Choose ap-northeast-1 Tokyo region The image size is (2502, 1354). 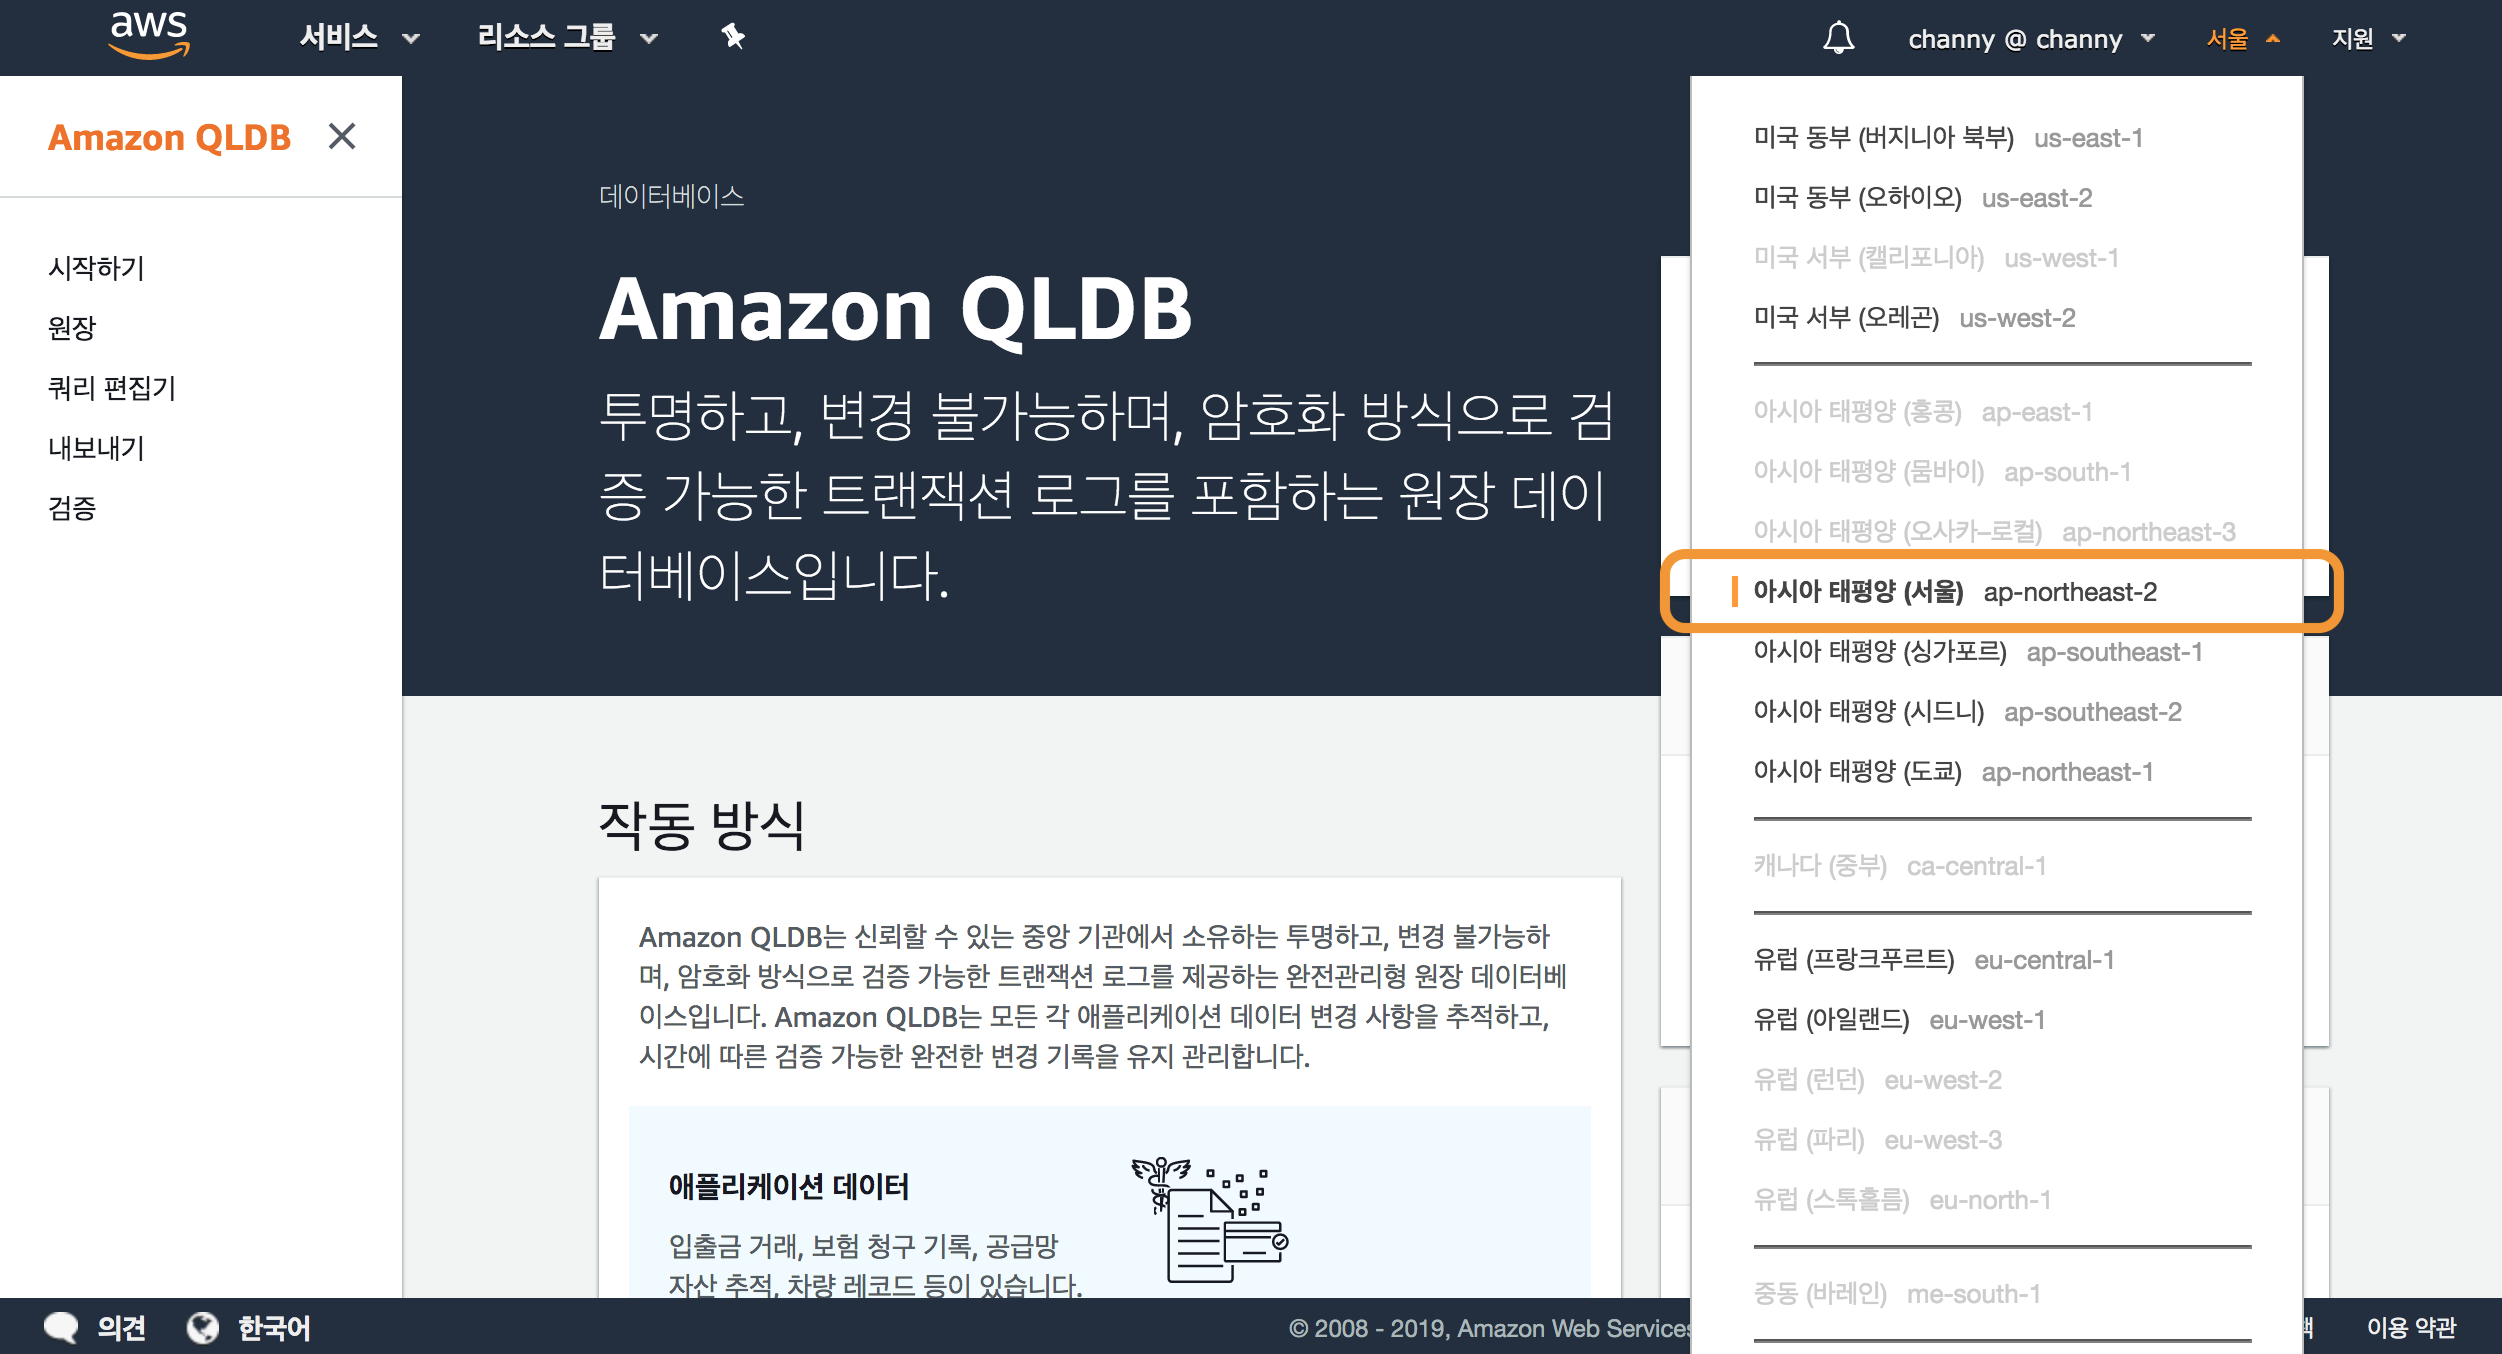click(1952, 772)
